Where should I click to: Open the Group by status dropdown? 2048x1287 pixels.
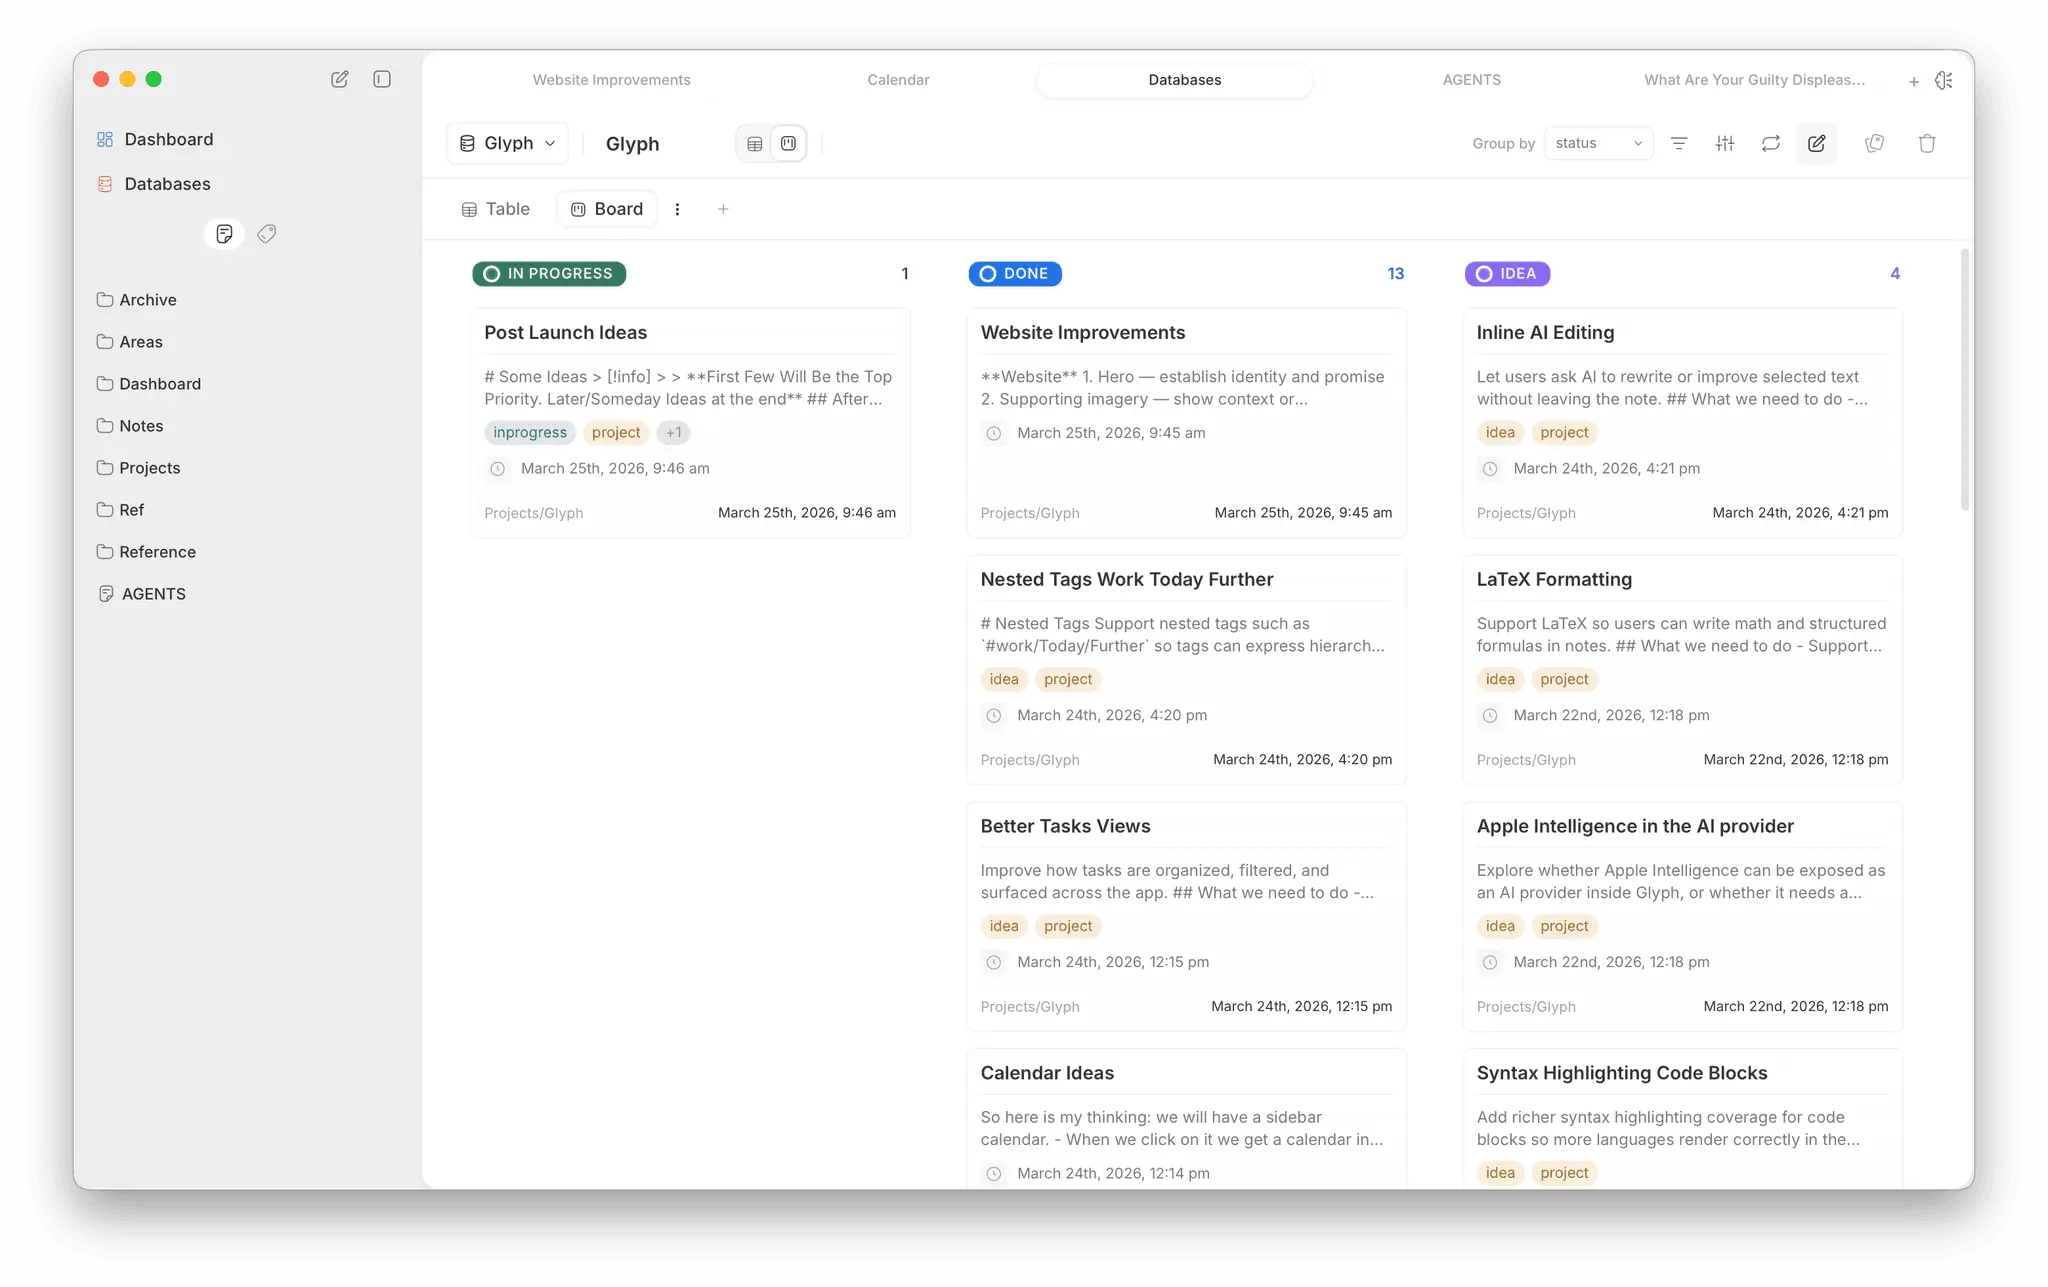(x=1598, y=143)
